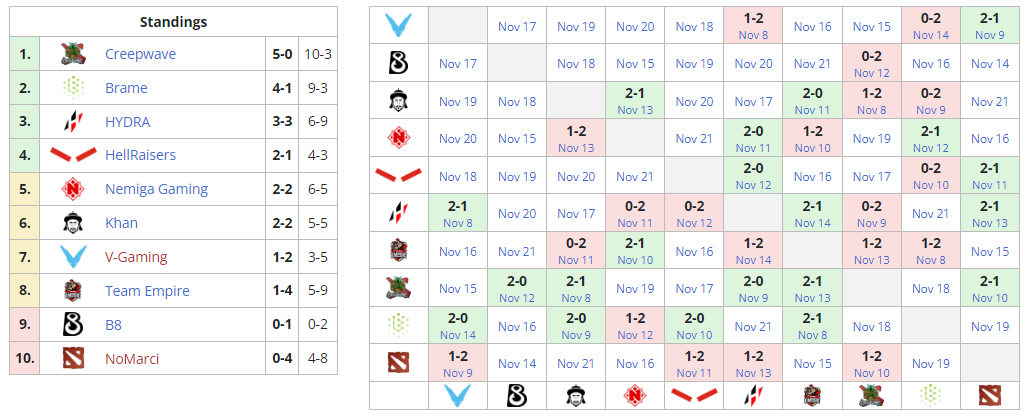Click the B8 team name link
This screenshot has width=1030, height=416.
[x=113, y=324]
